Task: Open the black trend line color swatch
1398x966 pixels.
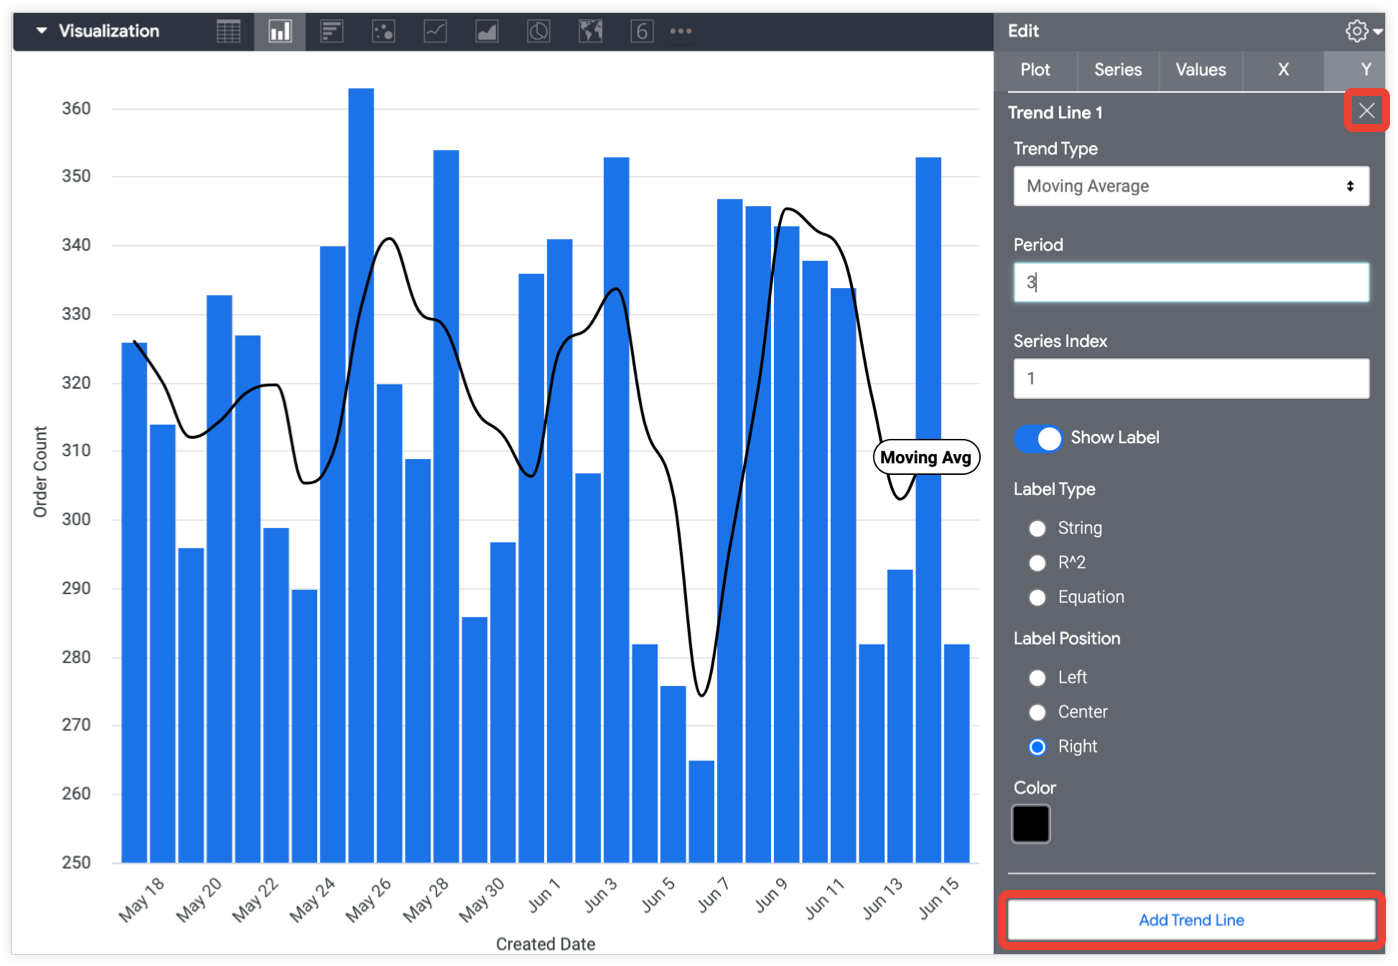Action: coord(1031,824)
